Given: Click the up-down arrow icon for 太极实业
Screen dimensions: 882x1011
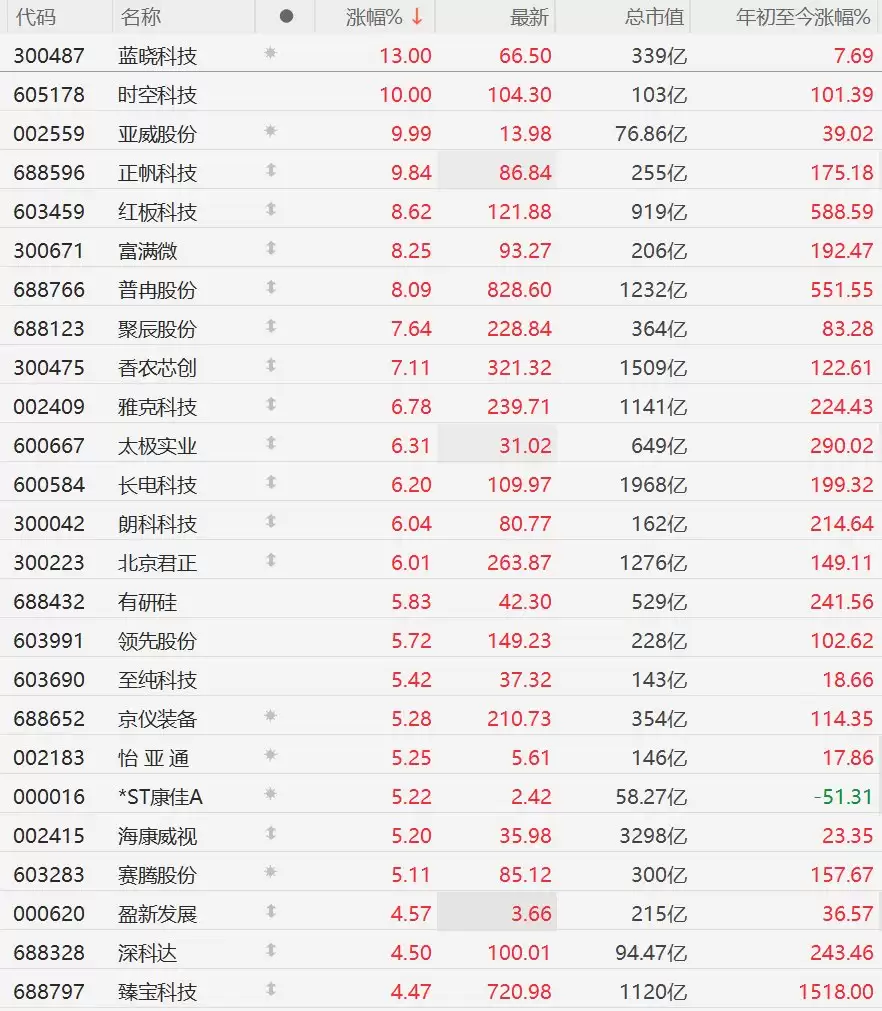Looking at the screenshot, I should (x=271, y=443).
